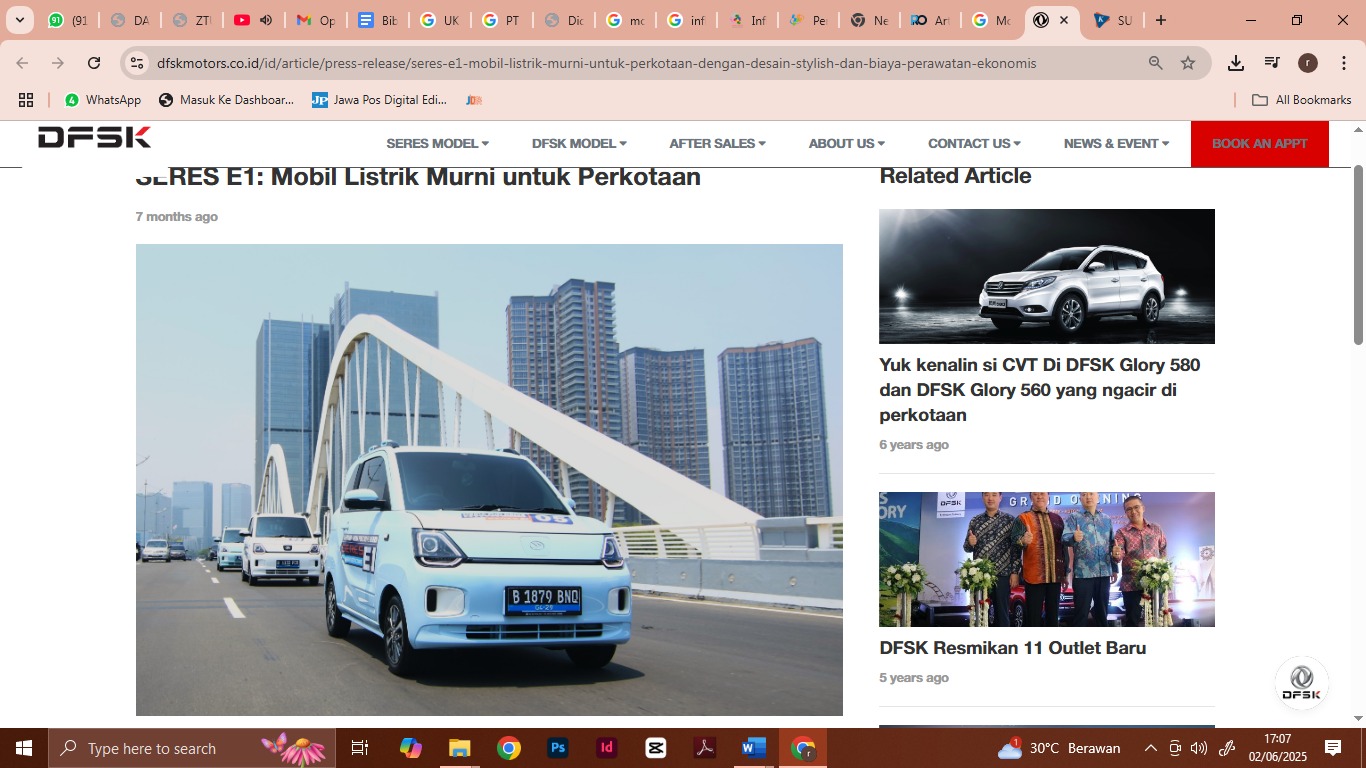Open Jawa Pos Digital Edition bookmark
This screenshot has height=768, width=1366.
tap(379, 100)
